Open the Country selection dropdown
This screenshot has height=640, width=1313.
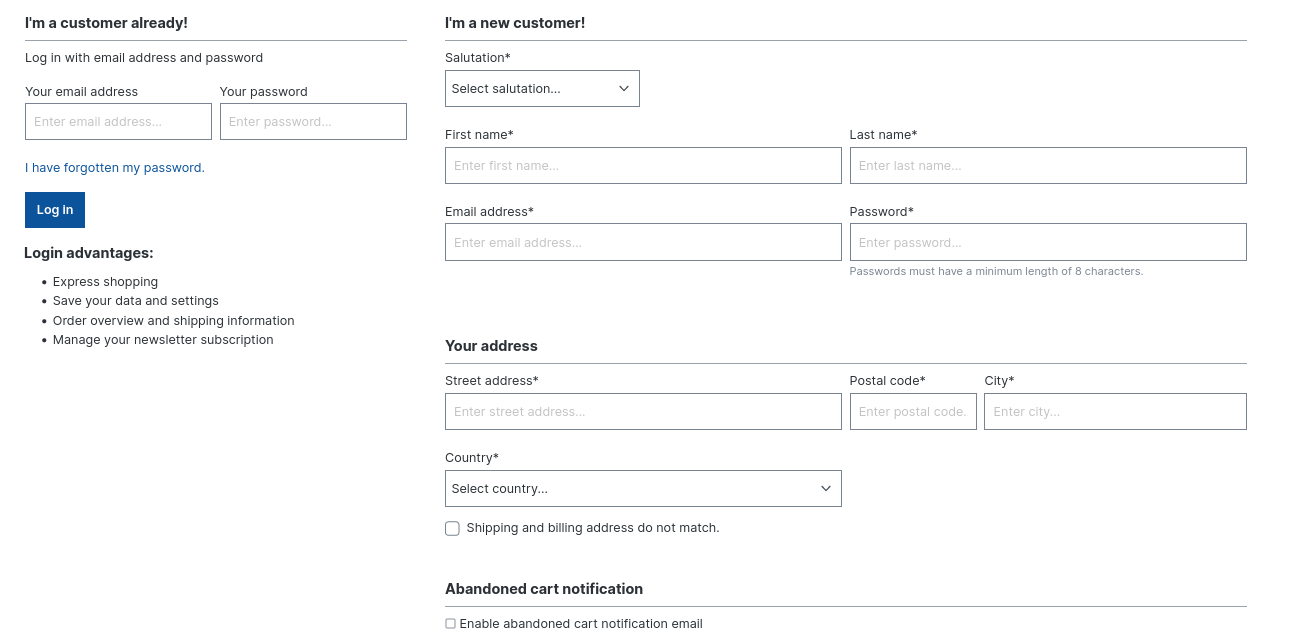(643, 488)
